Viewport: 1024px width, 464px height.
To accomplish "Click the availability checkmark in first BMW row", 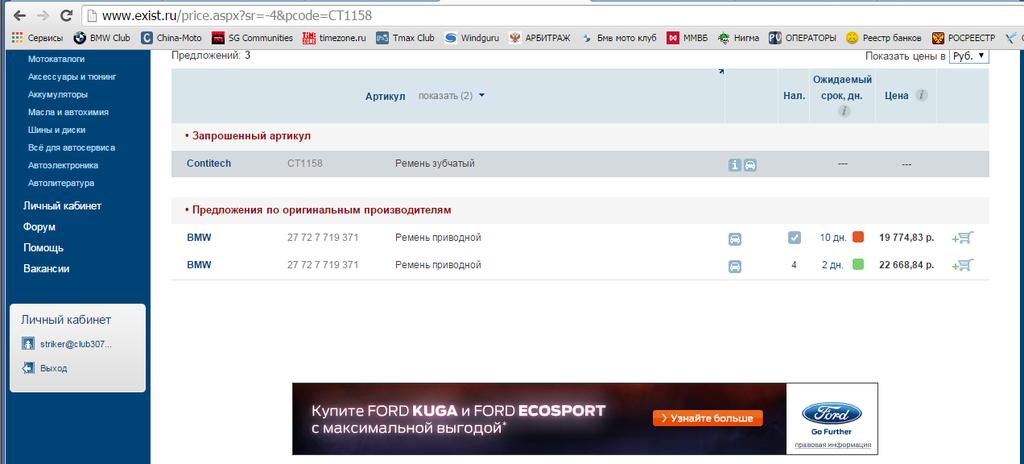I will pyautogui.click(x=794, y=238).
